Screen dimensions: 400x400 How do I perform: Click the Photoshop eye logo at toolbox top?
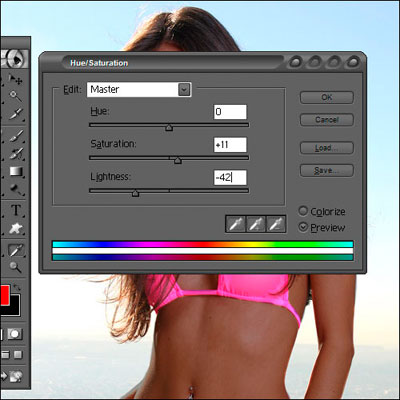pos(14,59)
